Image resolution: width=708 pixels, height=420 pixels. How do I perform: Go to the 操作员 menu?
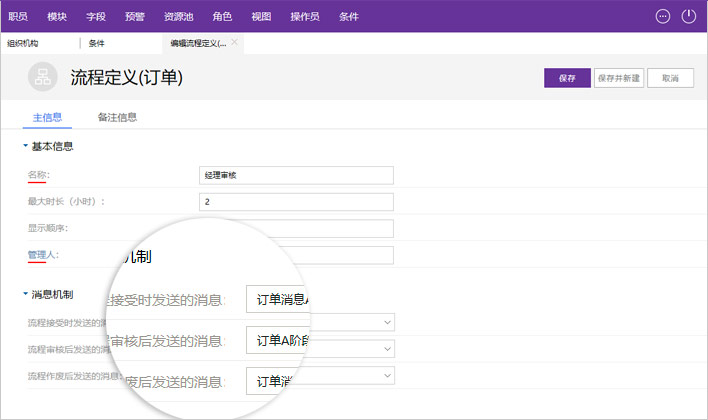tap(305, 16)
